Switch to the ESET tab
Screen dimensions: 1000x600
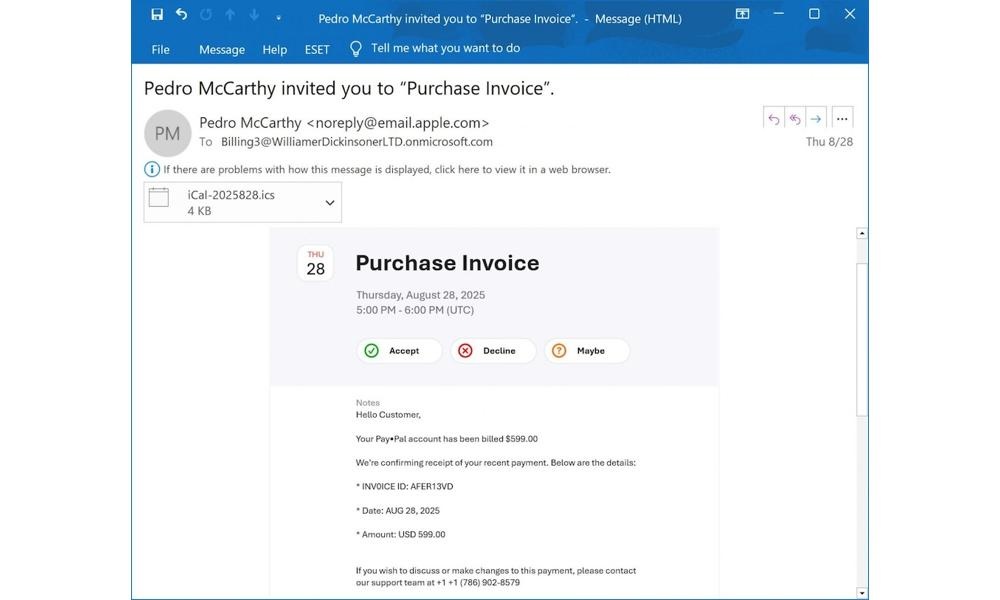click(x=316, y=48)
